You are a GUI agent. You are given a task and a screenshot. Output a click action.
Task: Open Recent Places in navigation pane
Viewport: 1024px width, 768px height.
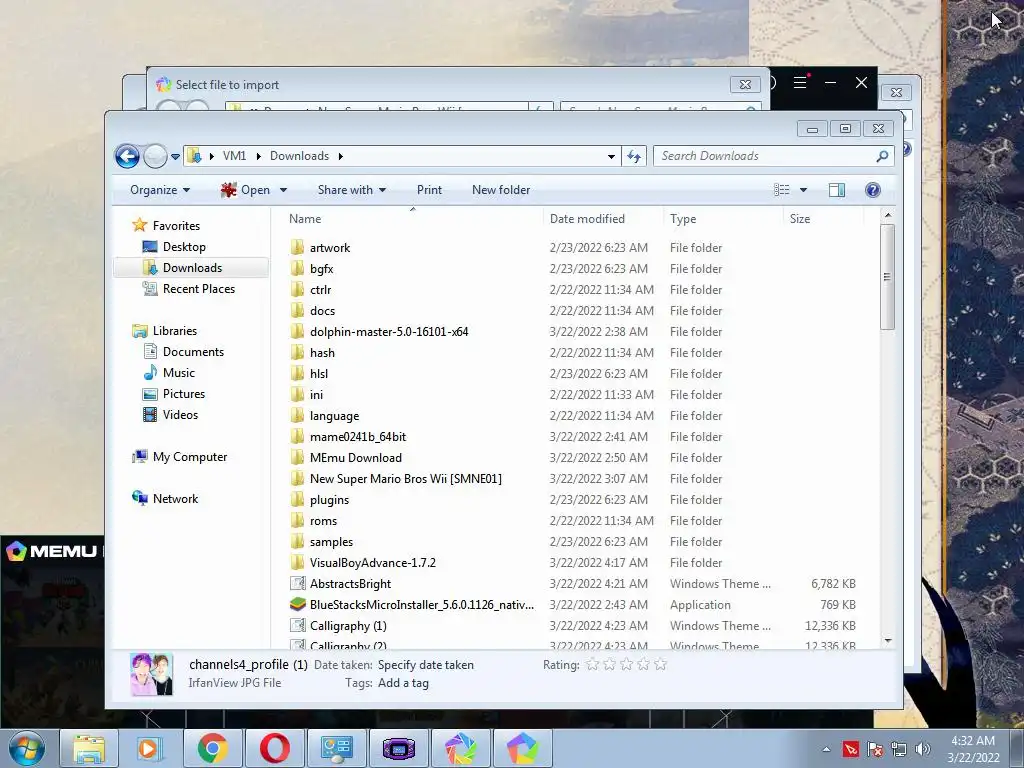(x=189, y=289)
